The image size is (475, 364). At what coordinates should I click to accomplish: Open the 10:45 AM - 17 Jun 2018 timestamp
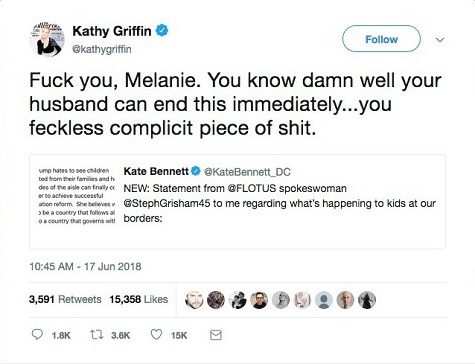coord(85,266)
